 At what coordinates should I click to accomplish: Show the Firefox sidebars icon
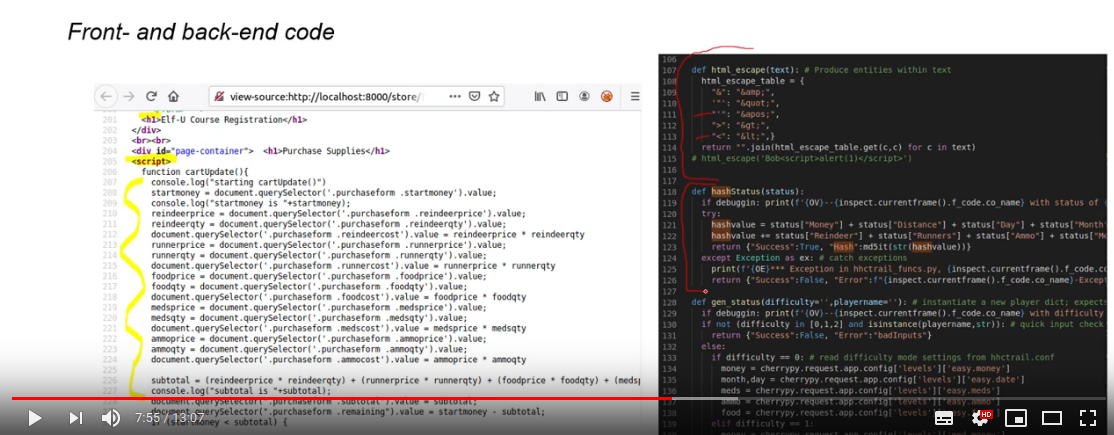coord(562,96)
